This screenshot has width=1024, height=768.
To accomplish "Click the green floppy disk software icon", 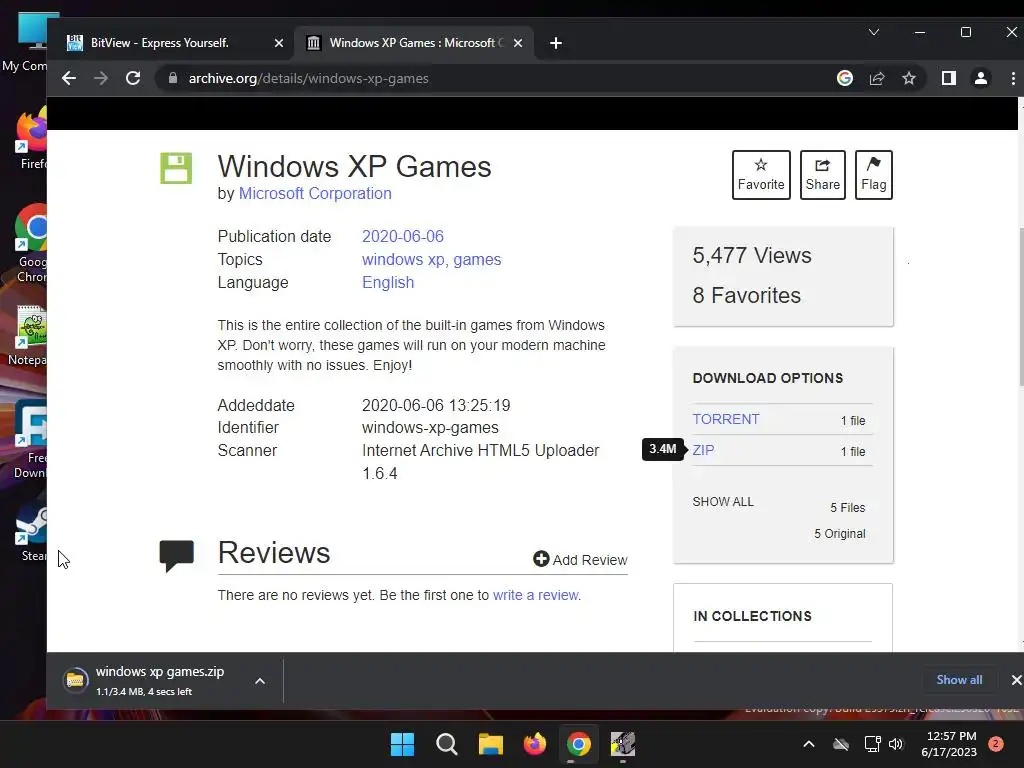I will (x=176, y=168).
